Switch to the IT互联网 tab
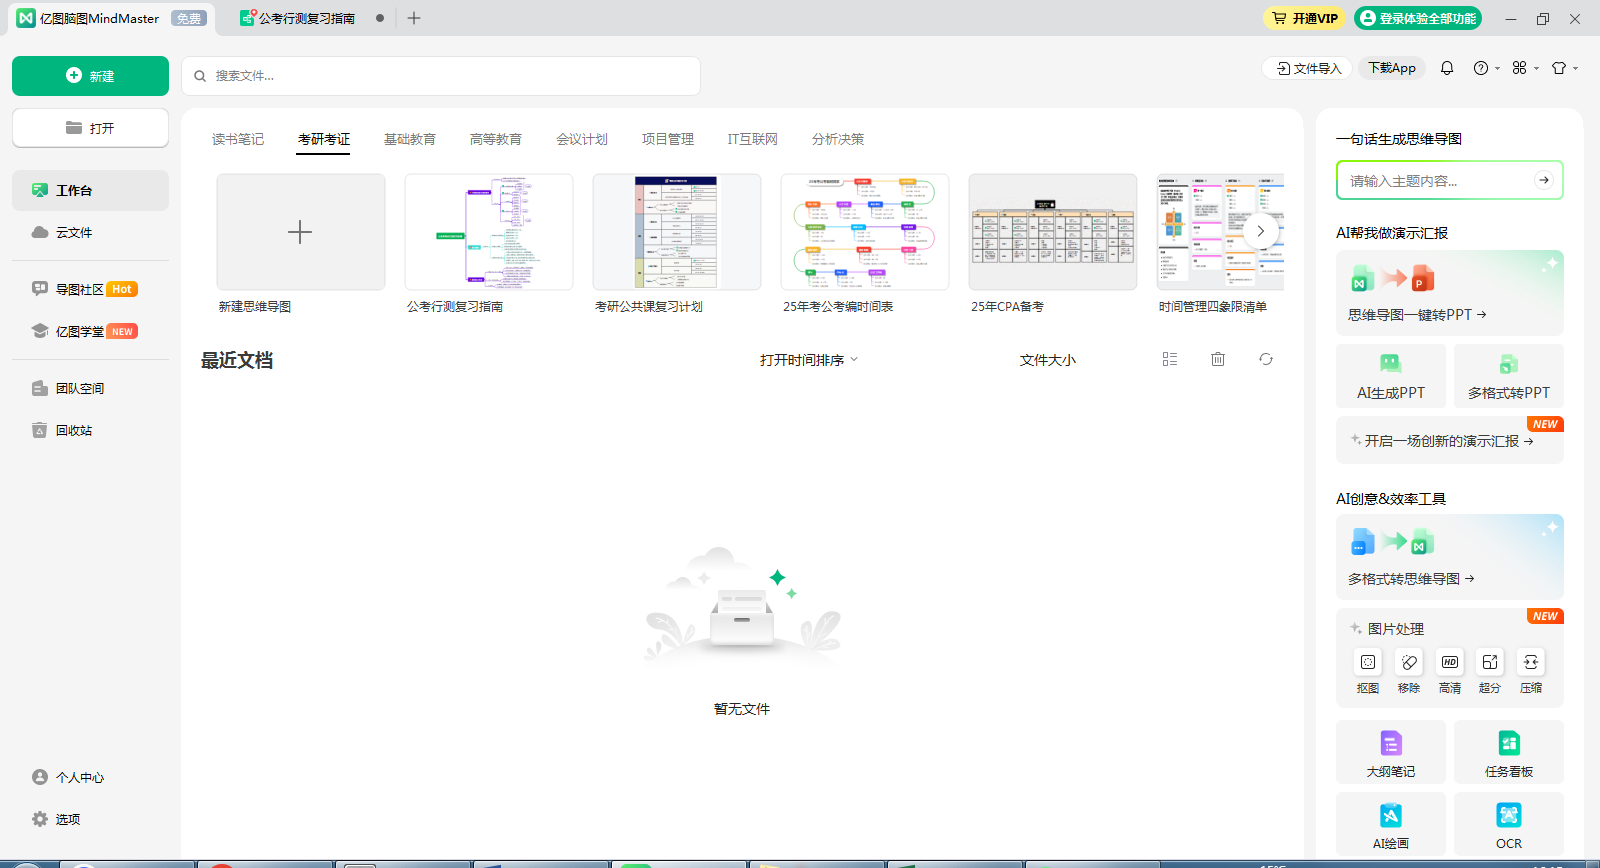Screen dimensions: 1600x868 pos(753,139)
